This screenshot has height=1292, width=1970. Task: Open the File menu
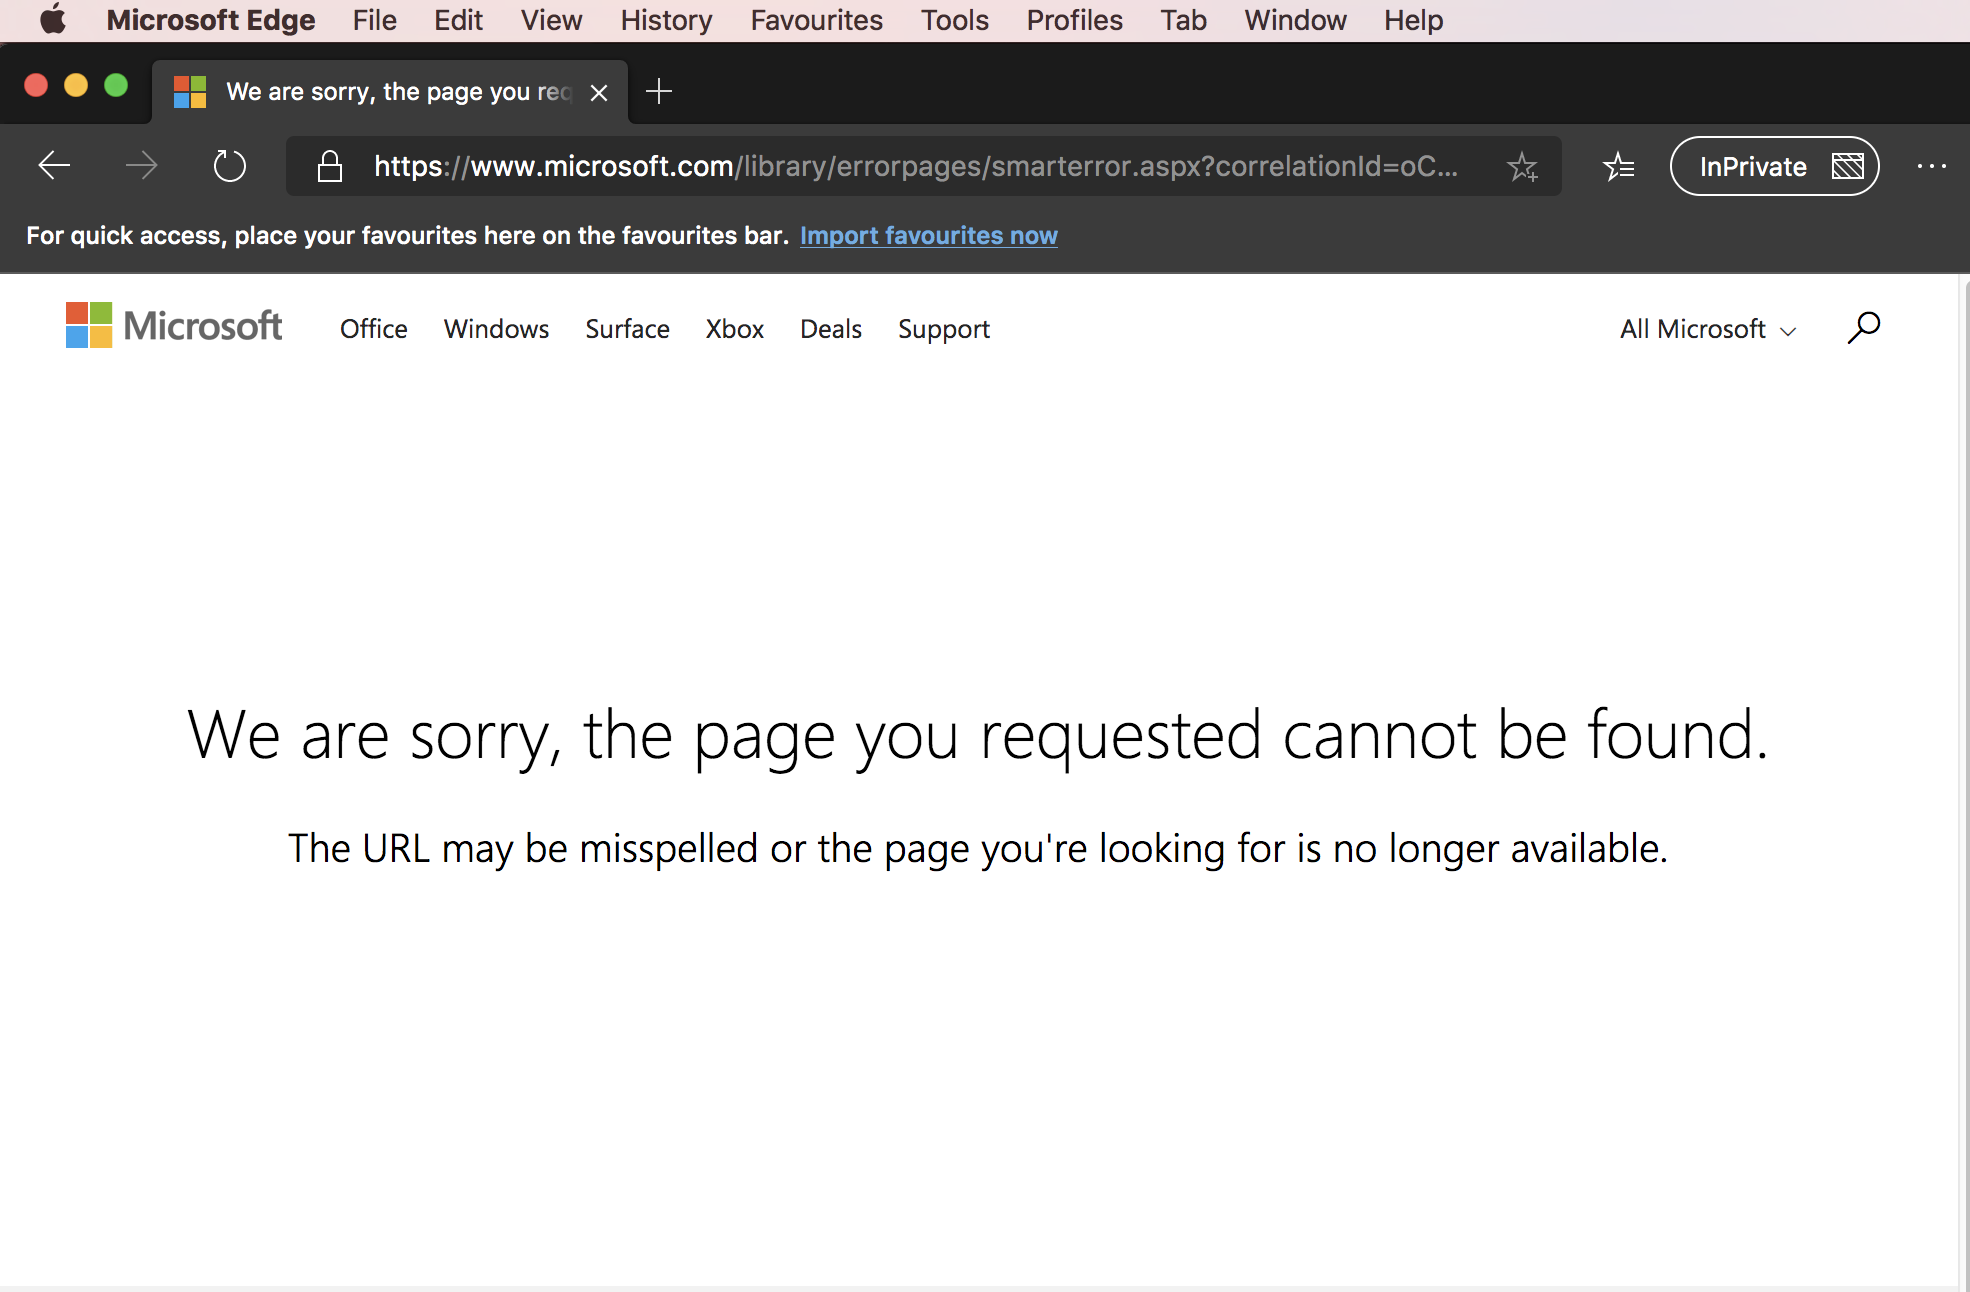click(x=374, y=20)
